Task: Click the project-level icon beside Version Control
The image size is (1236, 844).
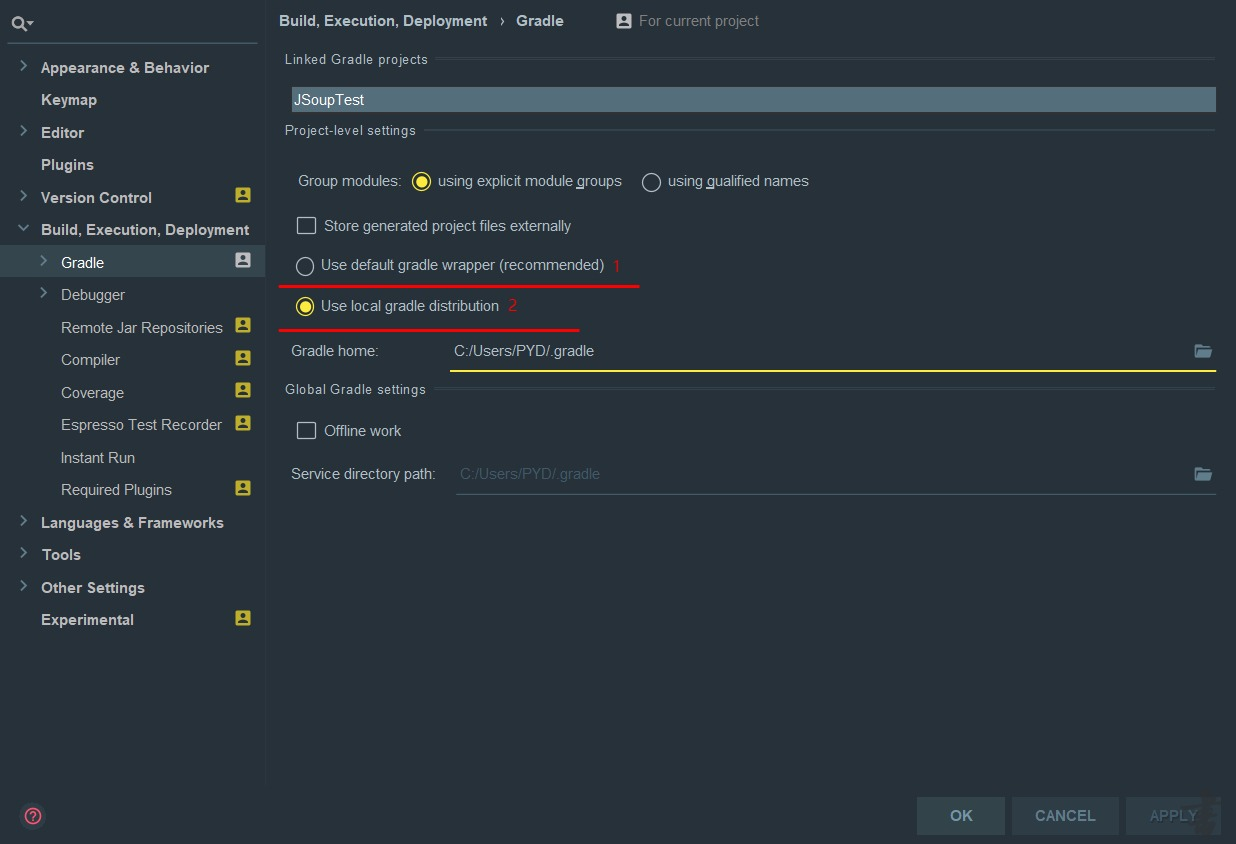Action: point(242,196)
